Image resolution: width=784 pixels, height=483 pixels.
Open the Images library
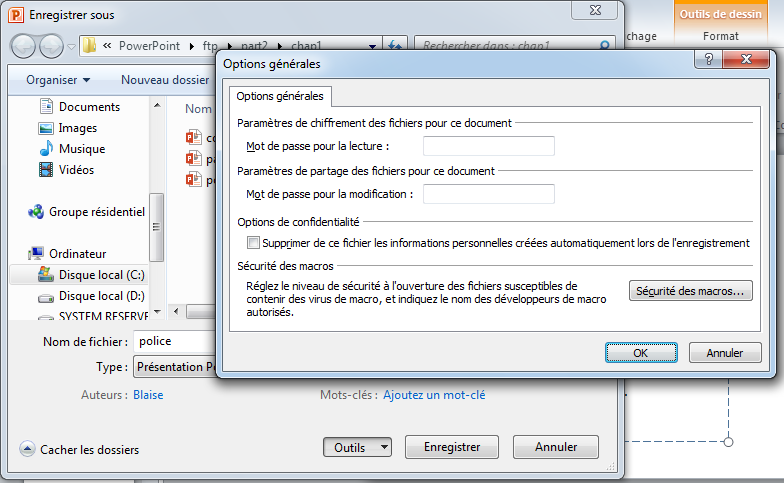tap(68, 128)
